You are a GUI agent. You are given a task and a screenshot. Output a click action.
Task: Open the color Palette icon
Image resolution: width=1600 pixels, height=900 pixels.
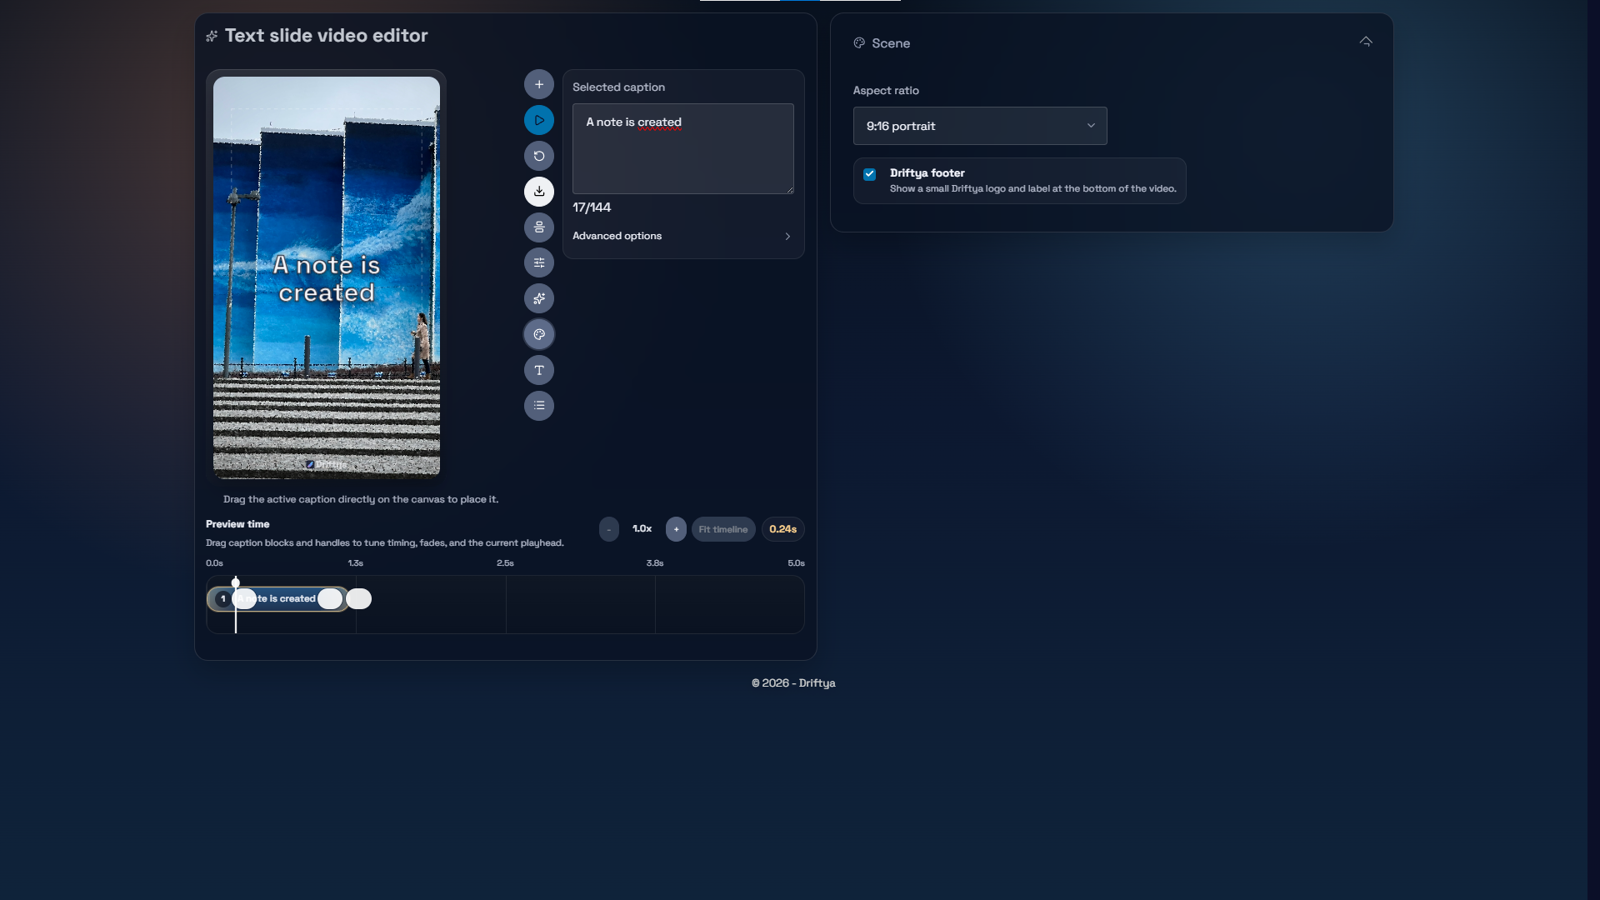coord(539,334)
